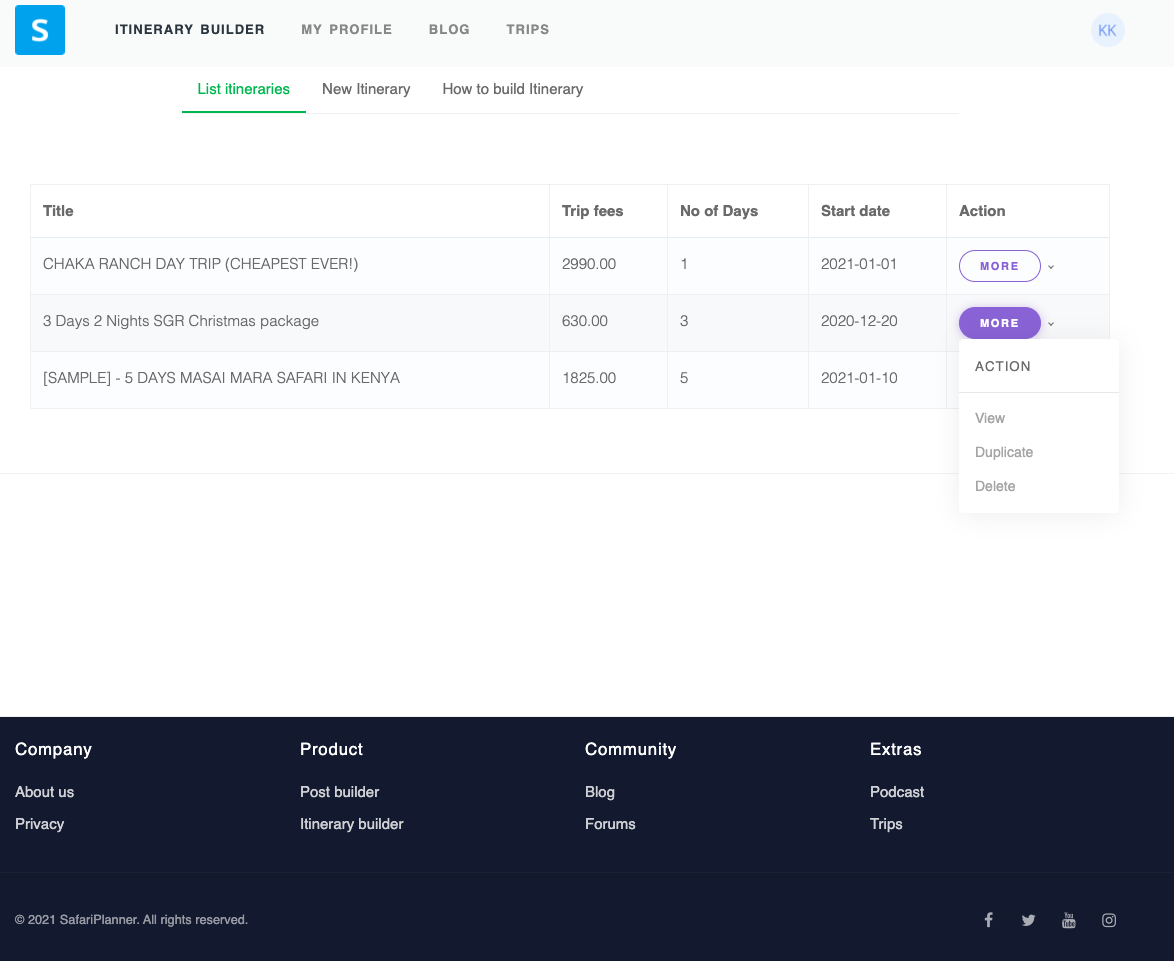Open Trips link in Extras footer
The image size is (1174, 961).
886,824
